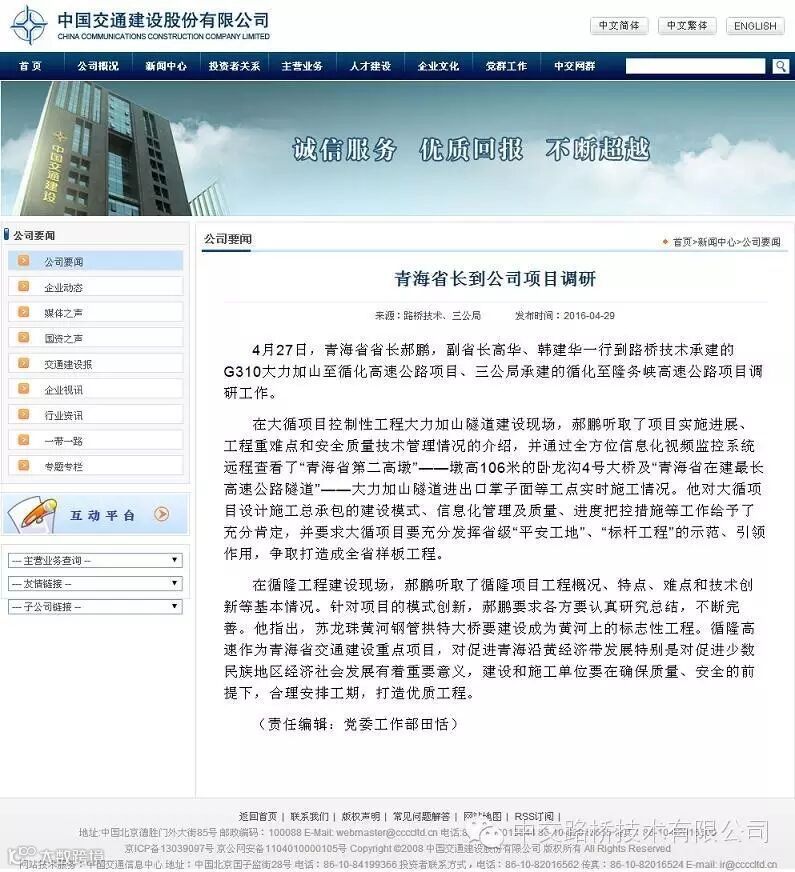Select 一带一路 in sidebar
The image size is (795, 872).
click(95, 440)
